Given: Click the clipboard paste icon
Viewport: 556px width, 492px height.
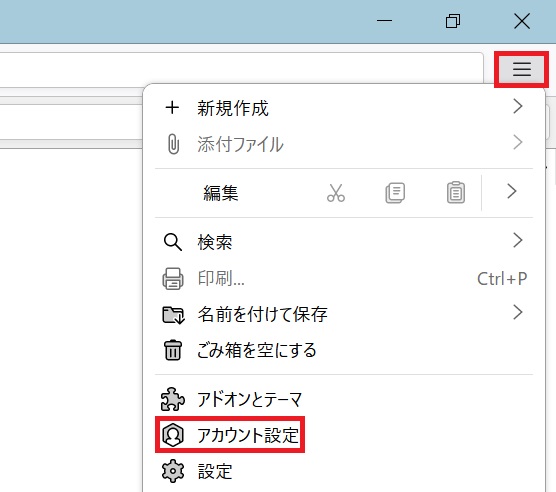Looking at the screenshot, I should [456, 192].
